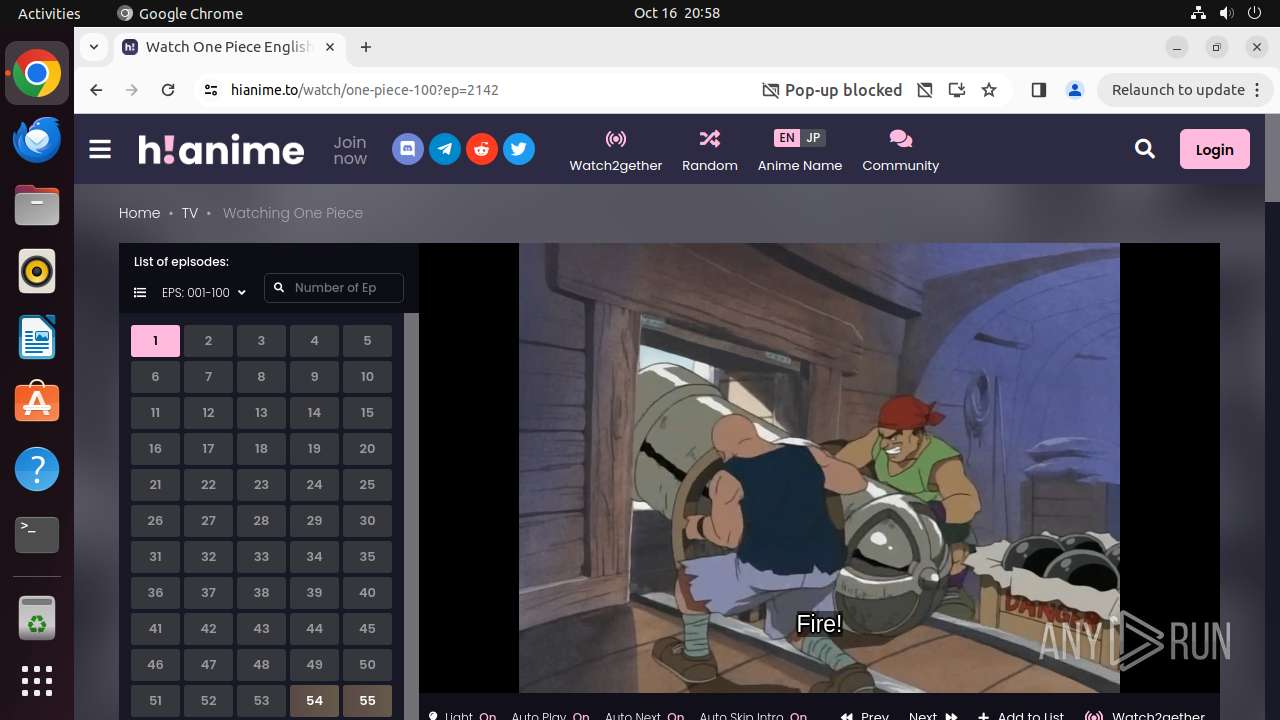This screenshot has width=1280, height=720.
Task: Open the Discord social icon
Action: 407,149
